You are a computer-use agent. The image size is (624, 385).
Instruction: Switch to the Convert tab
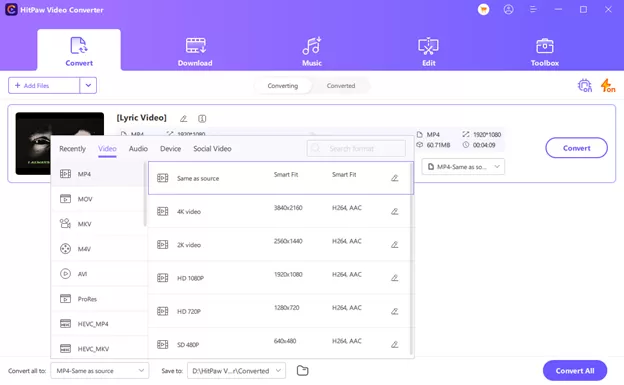point(79,50)
